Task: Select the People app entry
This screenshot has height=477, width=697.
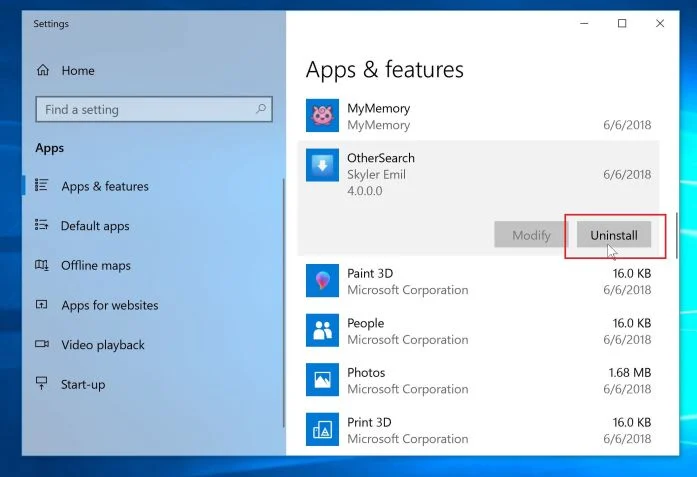Action: coord(478,331)
